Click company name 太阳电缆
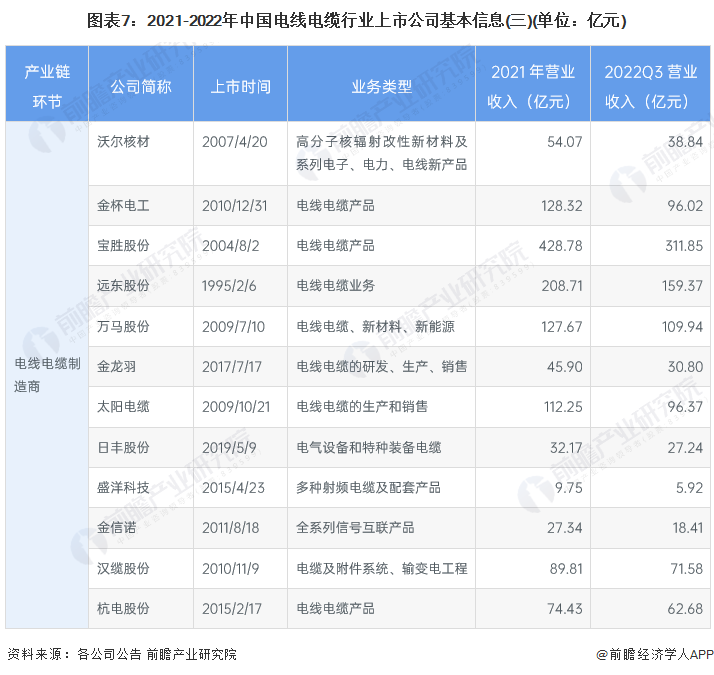The height and width of the screenshot is (675, 714). click(x=123, y=406)
